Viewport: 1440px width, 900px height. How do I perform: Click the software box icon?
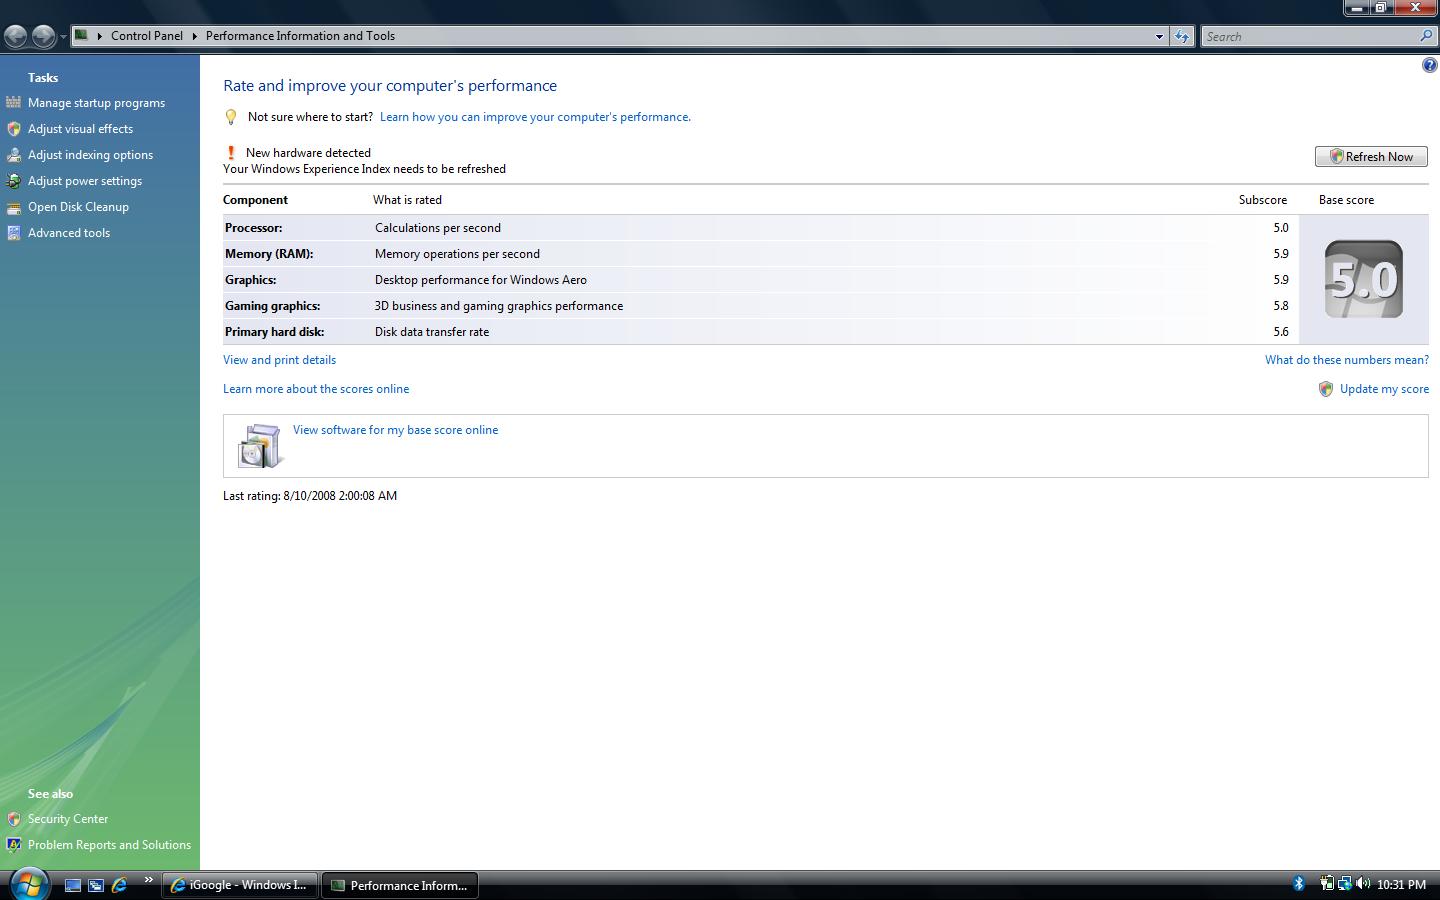260,446
